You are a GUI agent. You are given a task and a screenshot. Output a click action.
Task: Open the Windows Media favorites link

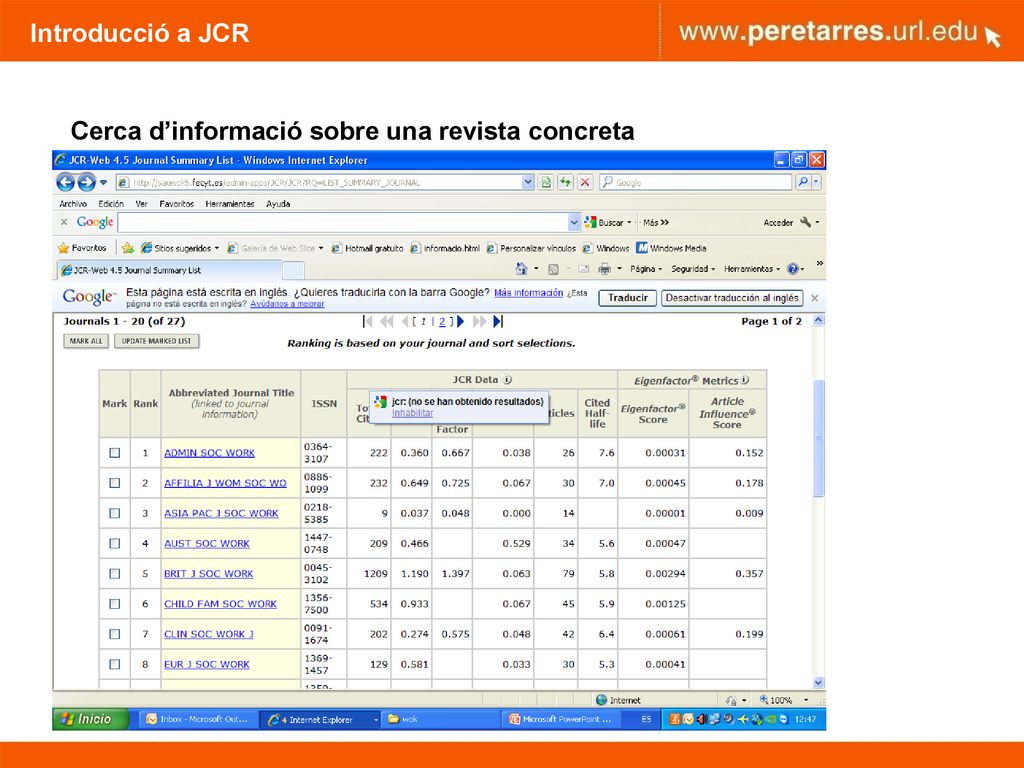point(671,248)
